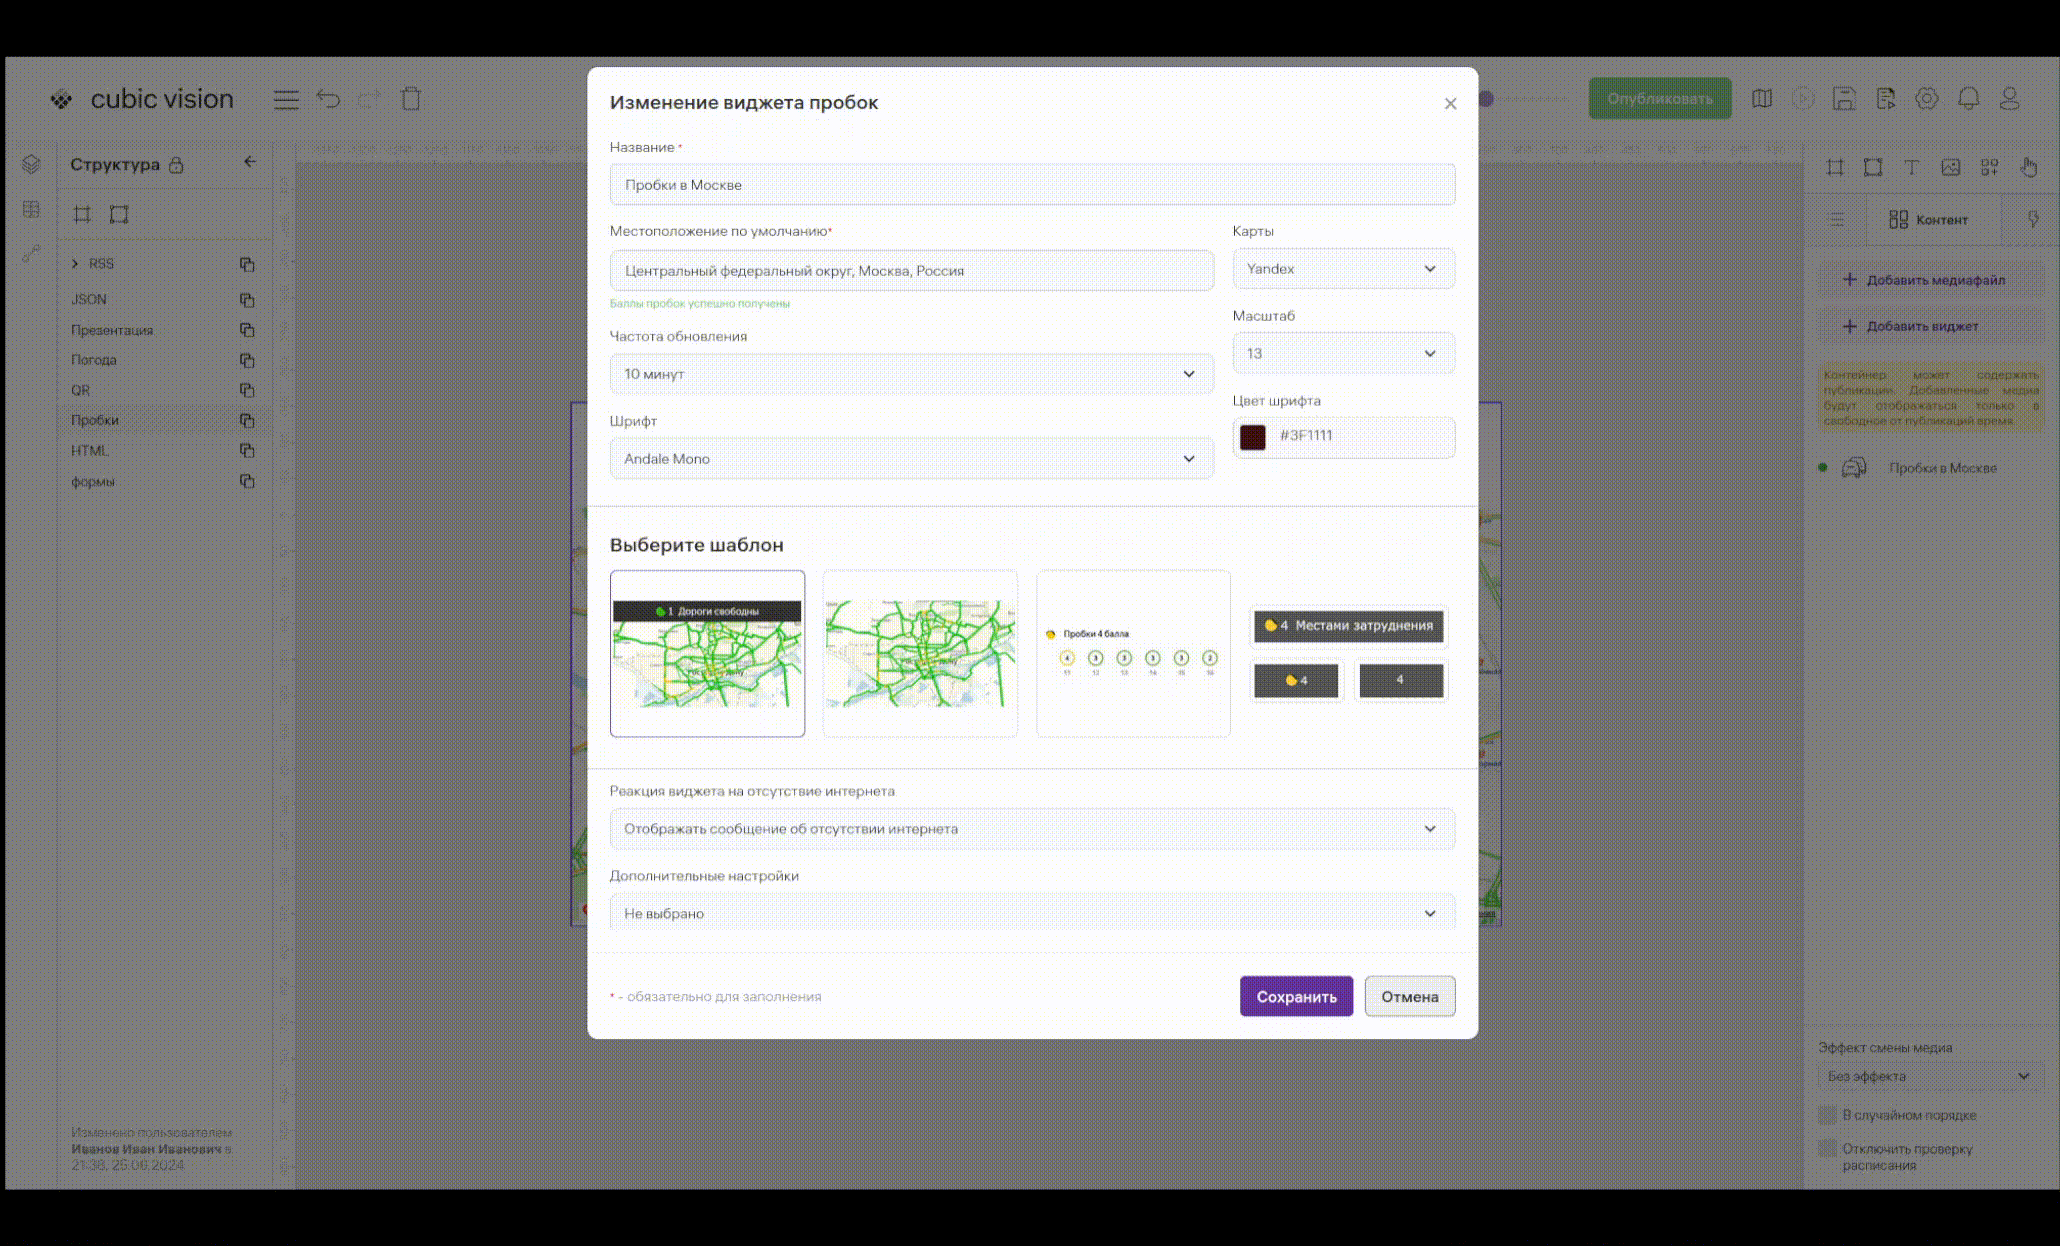Open the Частота обновления dropdown

[x=911, y=374]
